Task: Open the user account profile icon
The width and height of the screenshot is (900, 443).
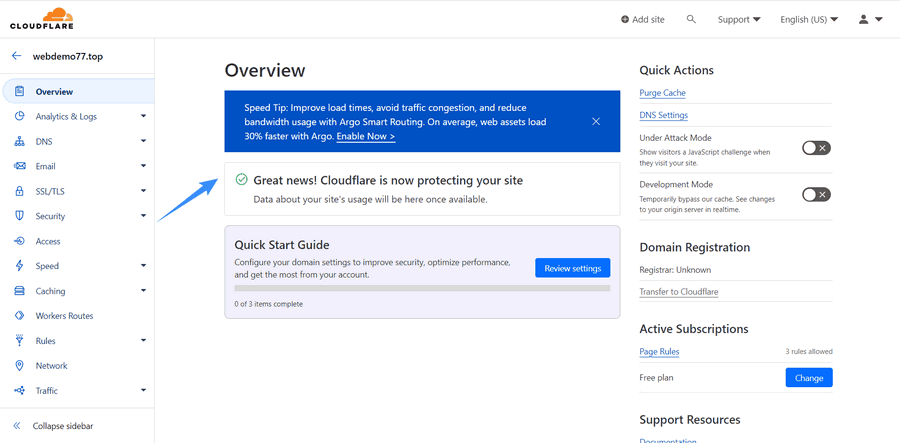Action: click(863, 19)
